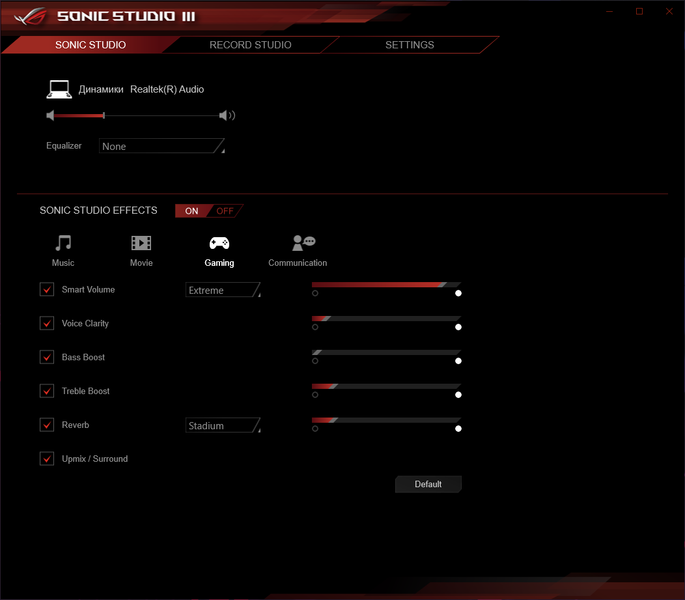The image size is (685, 600).
Task: Click the Realtek(R) Audio device text
Action: [x=167, y=89]
